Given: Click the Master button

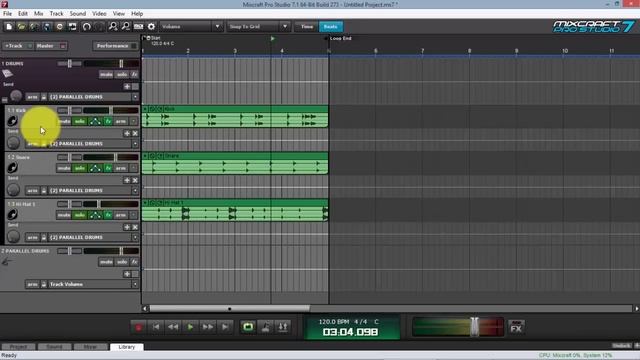Looking at the screenshot, I should (51, 46).
